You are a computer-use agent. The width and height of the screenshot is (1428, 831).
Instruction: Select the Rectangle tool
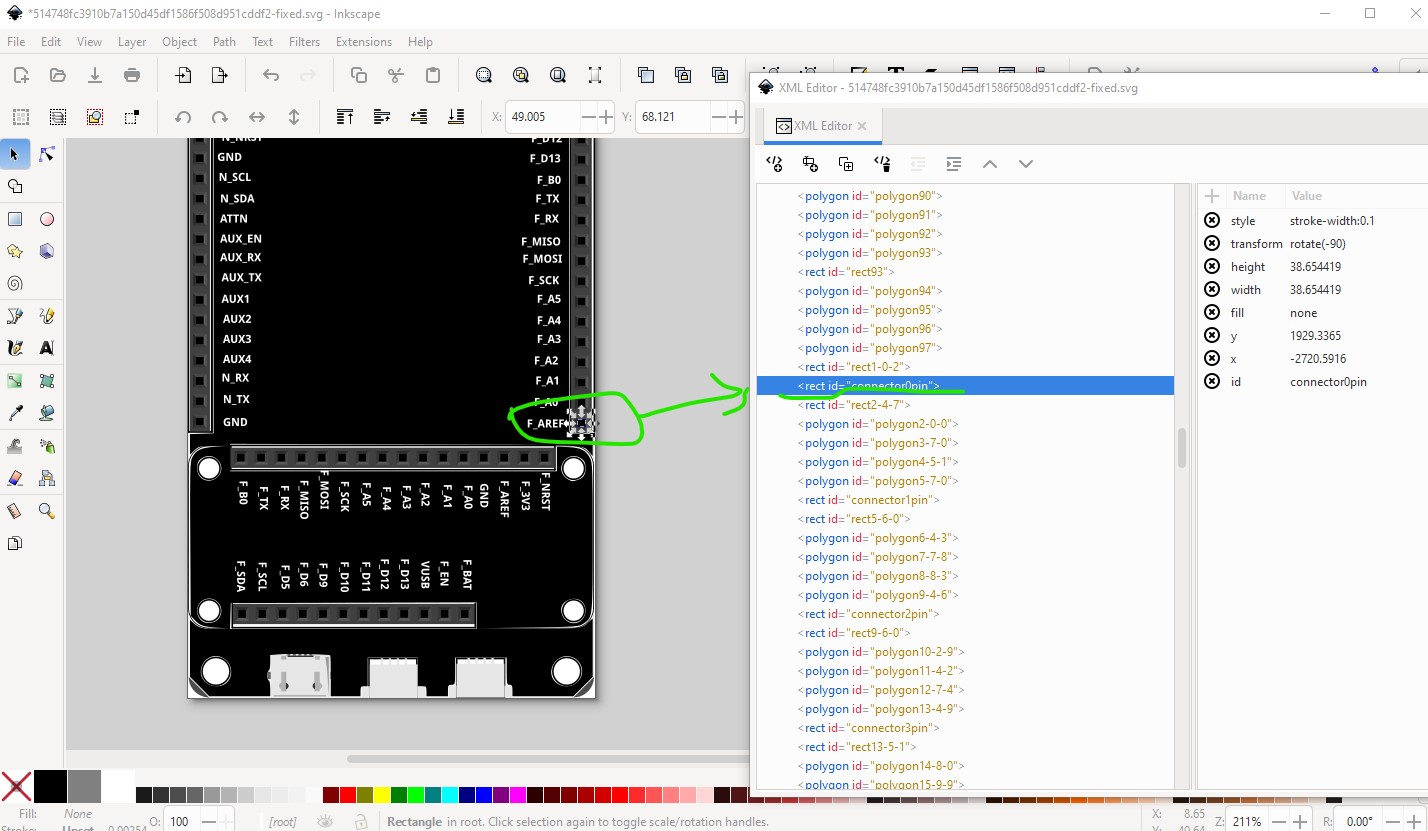(x=15, y=219)
